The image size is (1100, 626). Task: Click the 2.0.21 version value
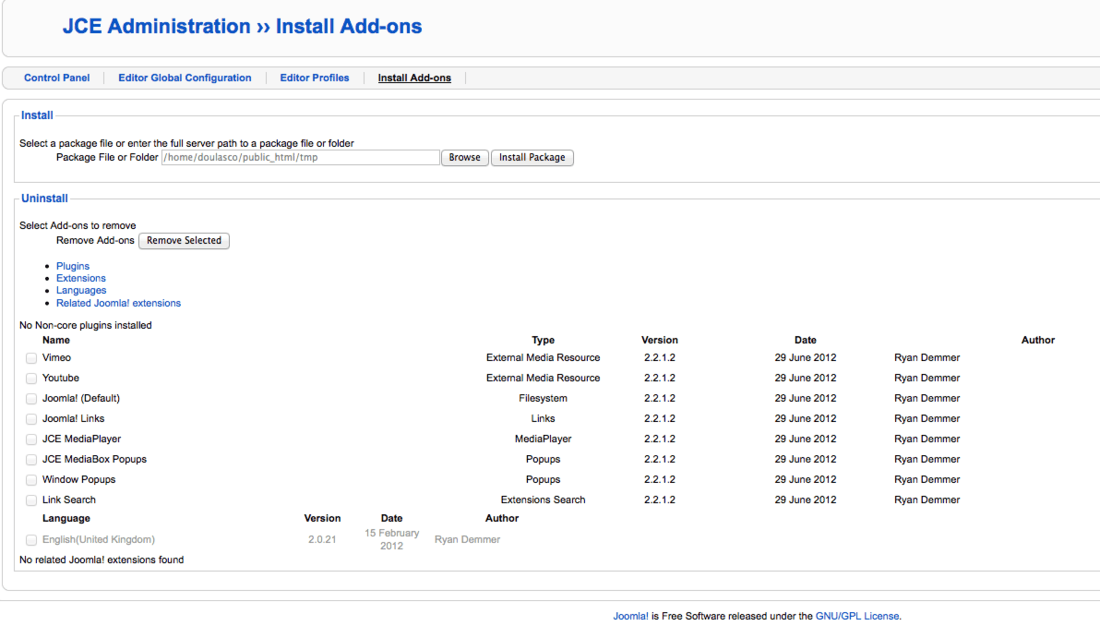322,539
